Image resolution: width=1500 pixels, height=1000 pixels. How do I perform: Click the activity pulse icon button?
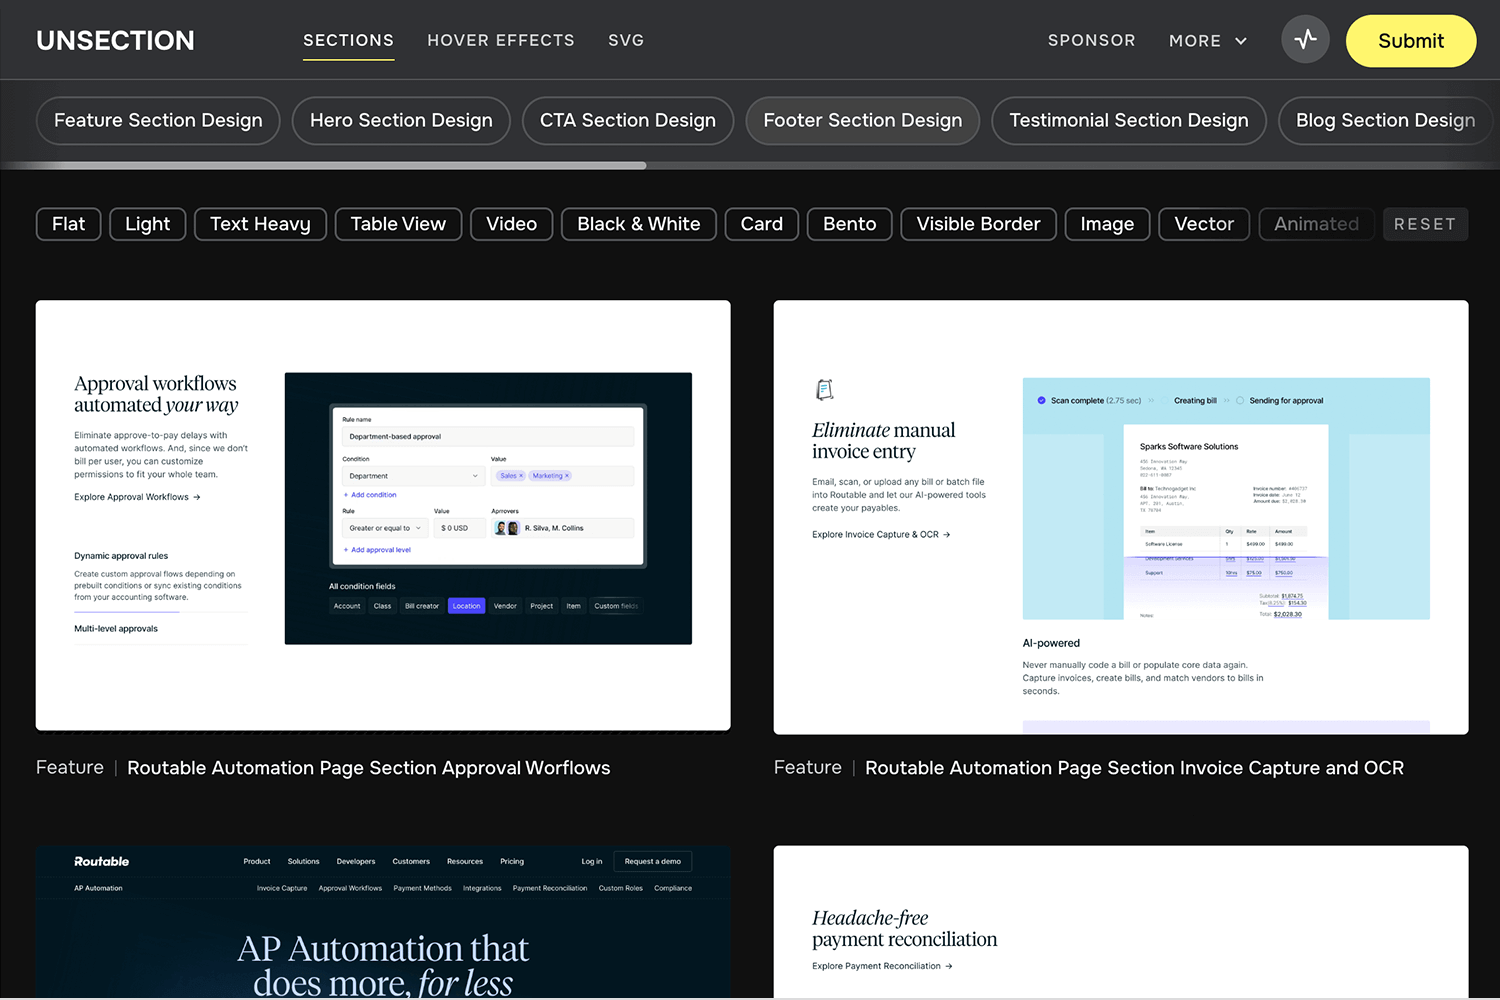click(x=1305, y=40)
